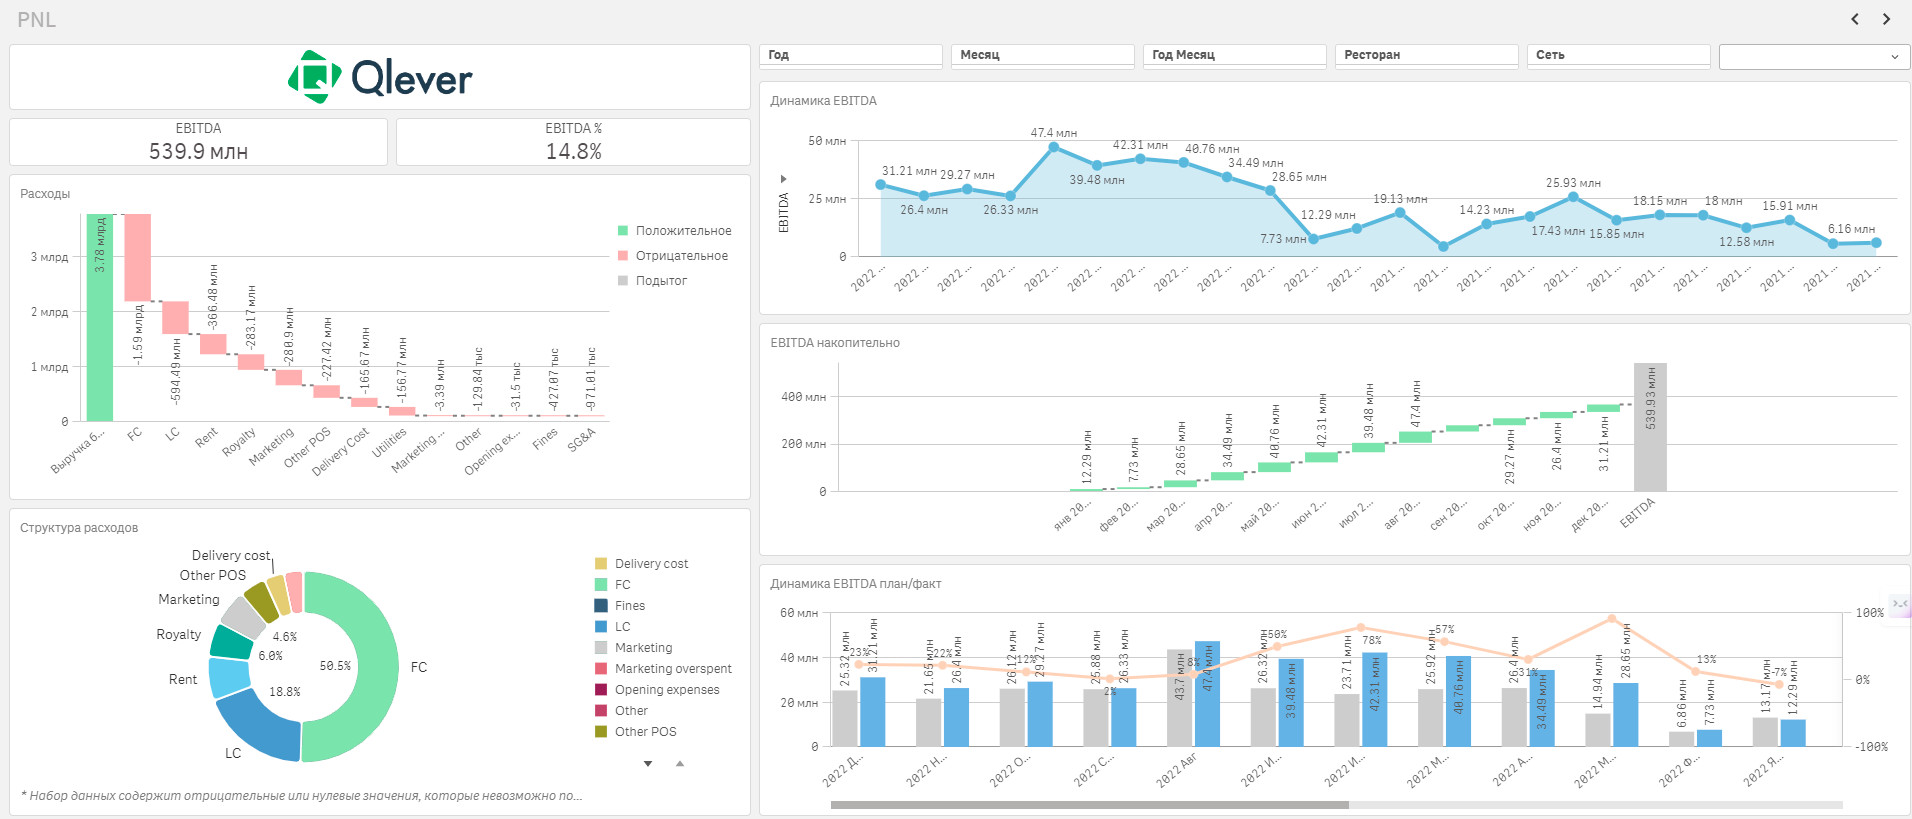Screen dimensions: 1912x819
Task: Click the small play triangle beside EBITDA axis
Action: point(783,179)
